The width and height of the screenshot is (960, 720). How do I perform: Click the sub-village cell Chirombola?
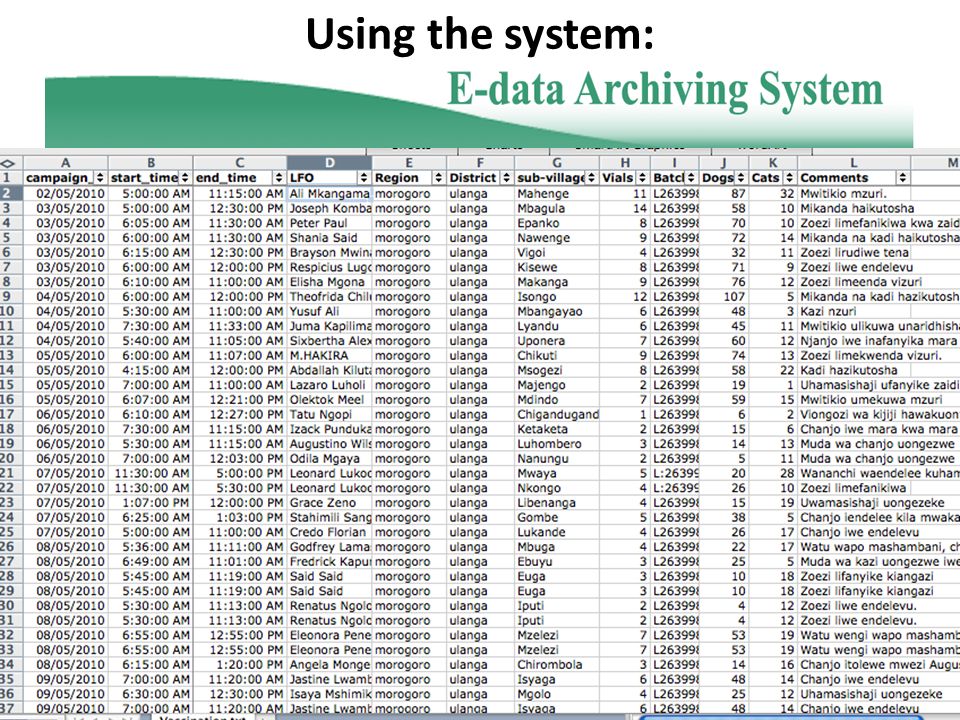pos(557,664)
